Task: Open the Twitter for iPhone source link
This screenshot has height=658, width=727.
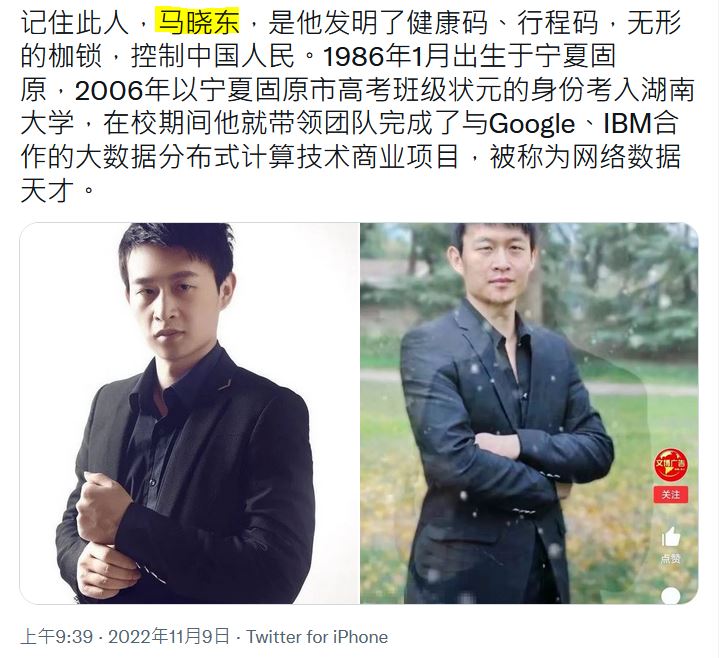Action: point(317,637)
